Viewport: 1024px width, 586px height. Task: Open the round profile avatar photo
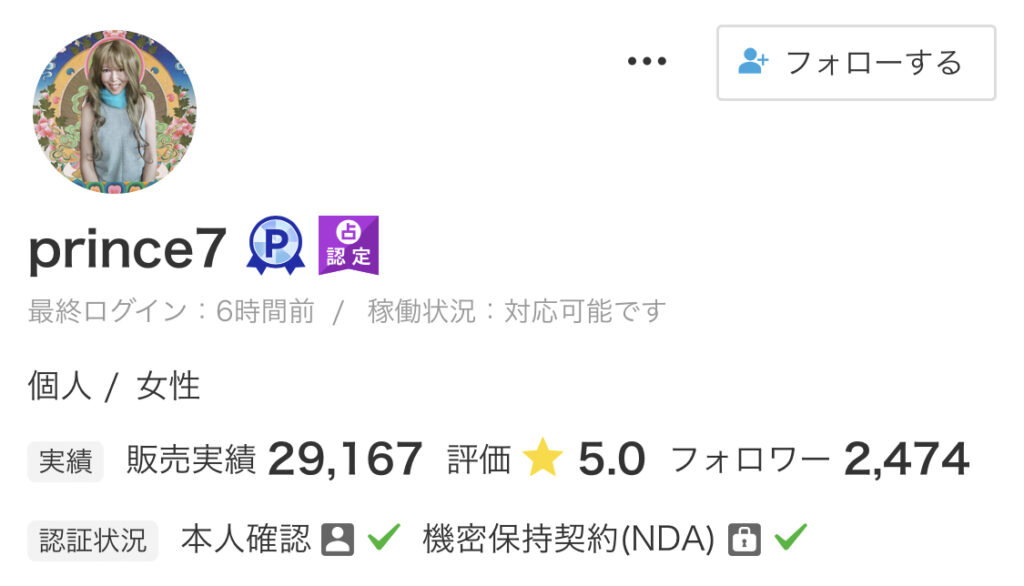click(115, 112)
